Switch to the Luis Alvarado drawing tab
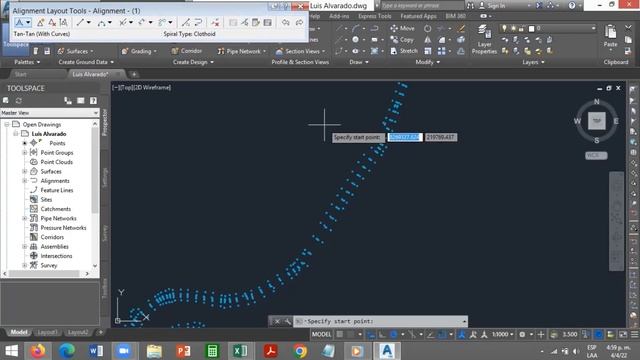The width and height of the screenshot is (640, 360). click(90, 74)
